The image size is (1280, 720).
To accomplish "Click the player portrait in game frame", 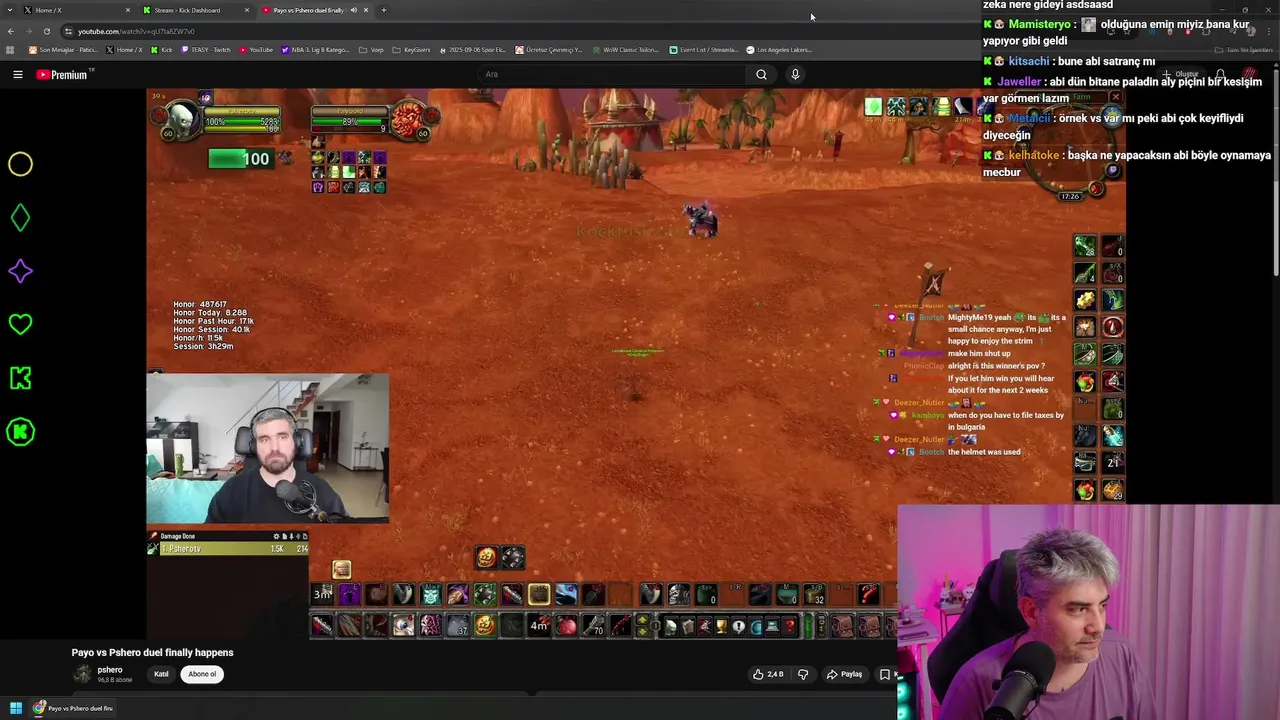I will [x=181, y=119].
